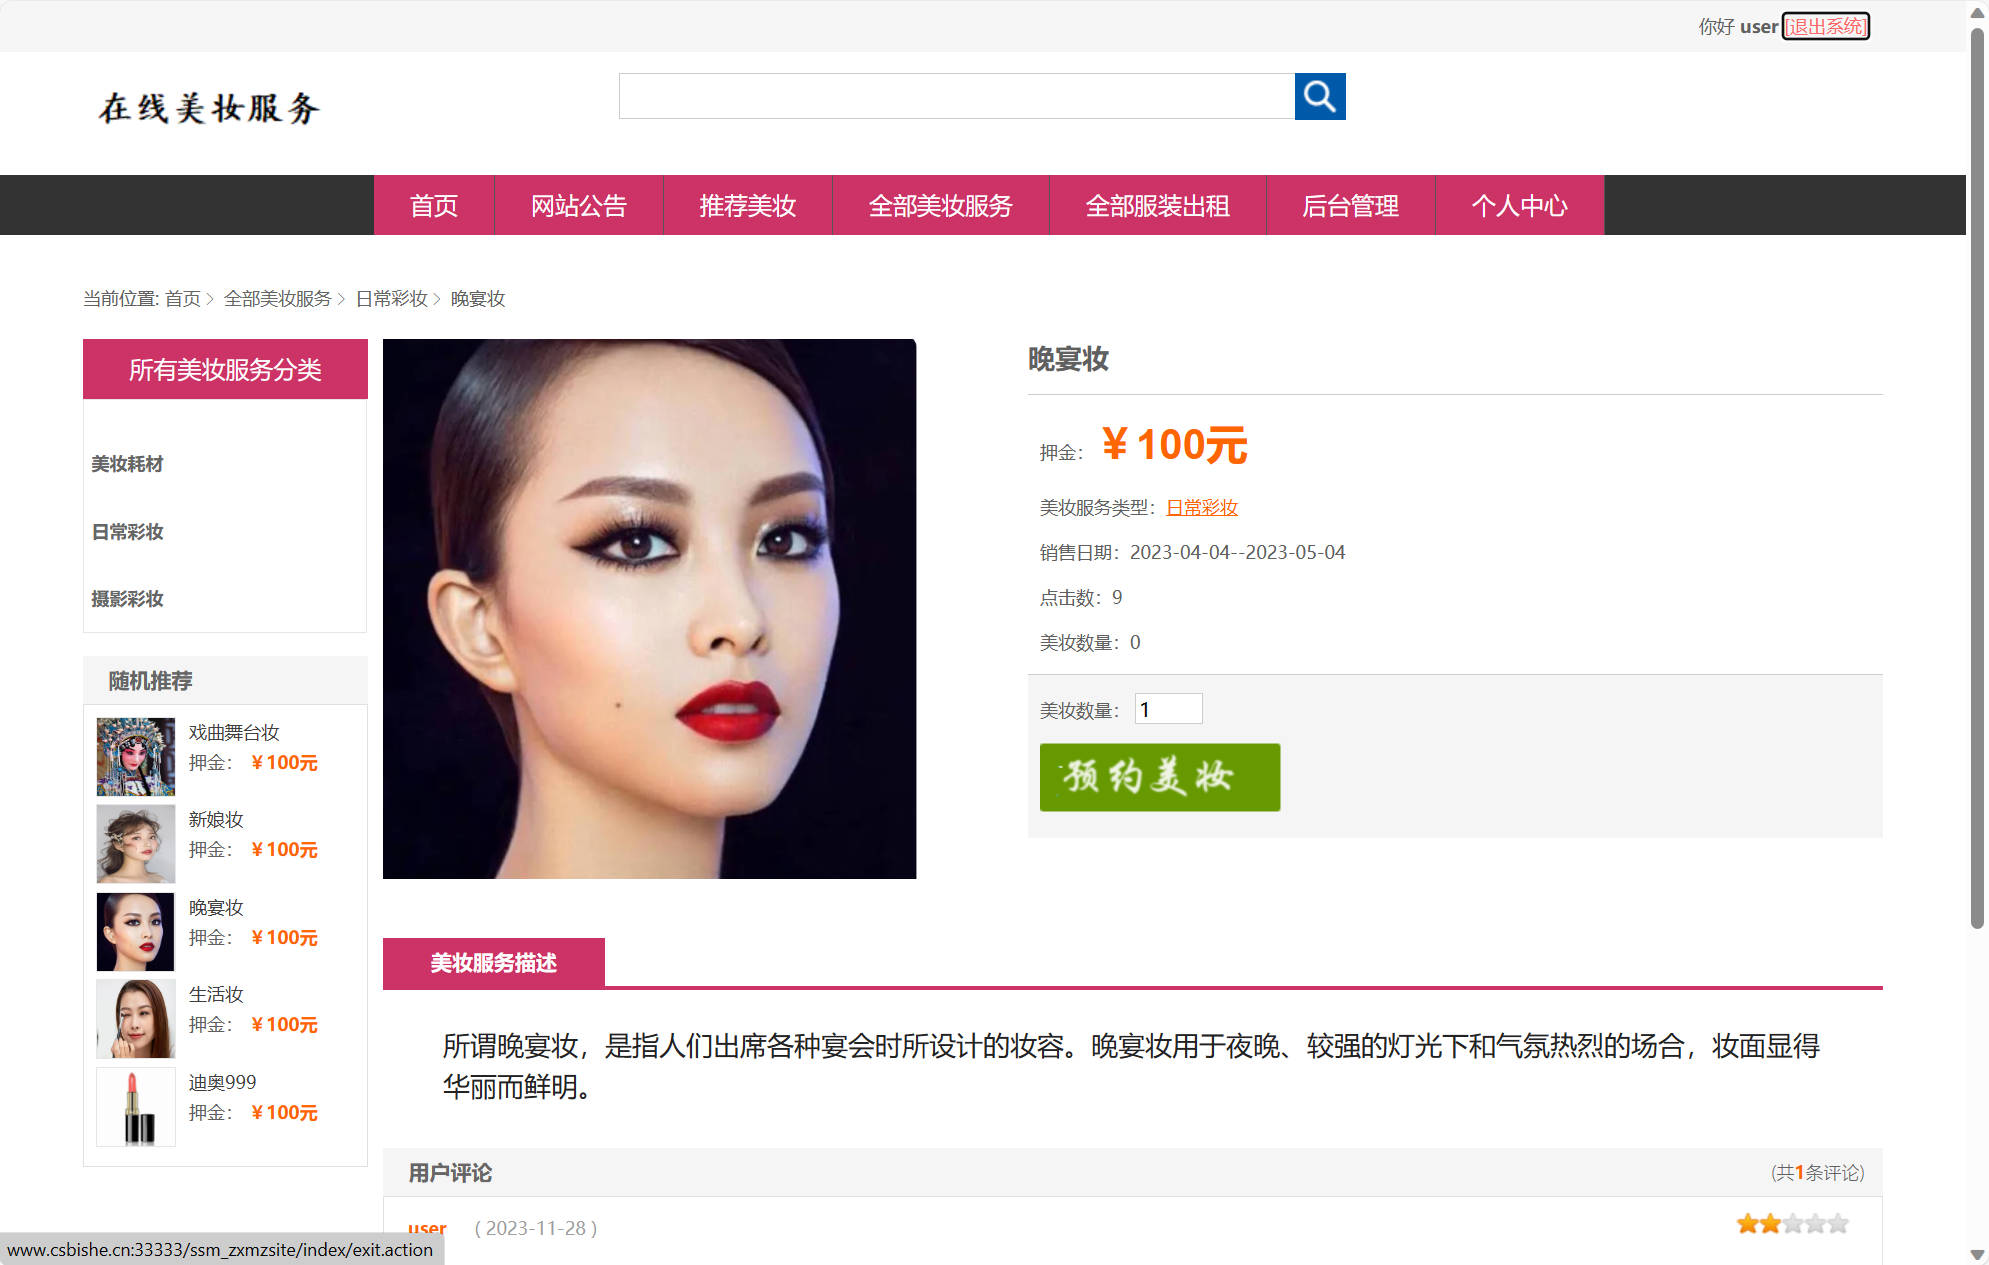Open 网站公告 from the navigation bar
Image resolution: width=1989 pixels, height=1265 pixels.
point(578,206)
